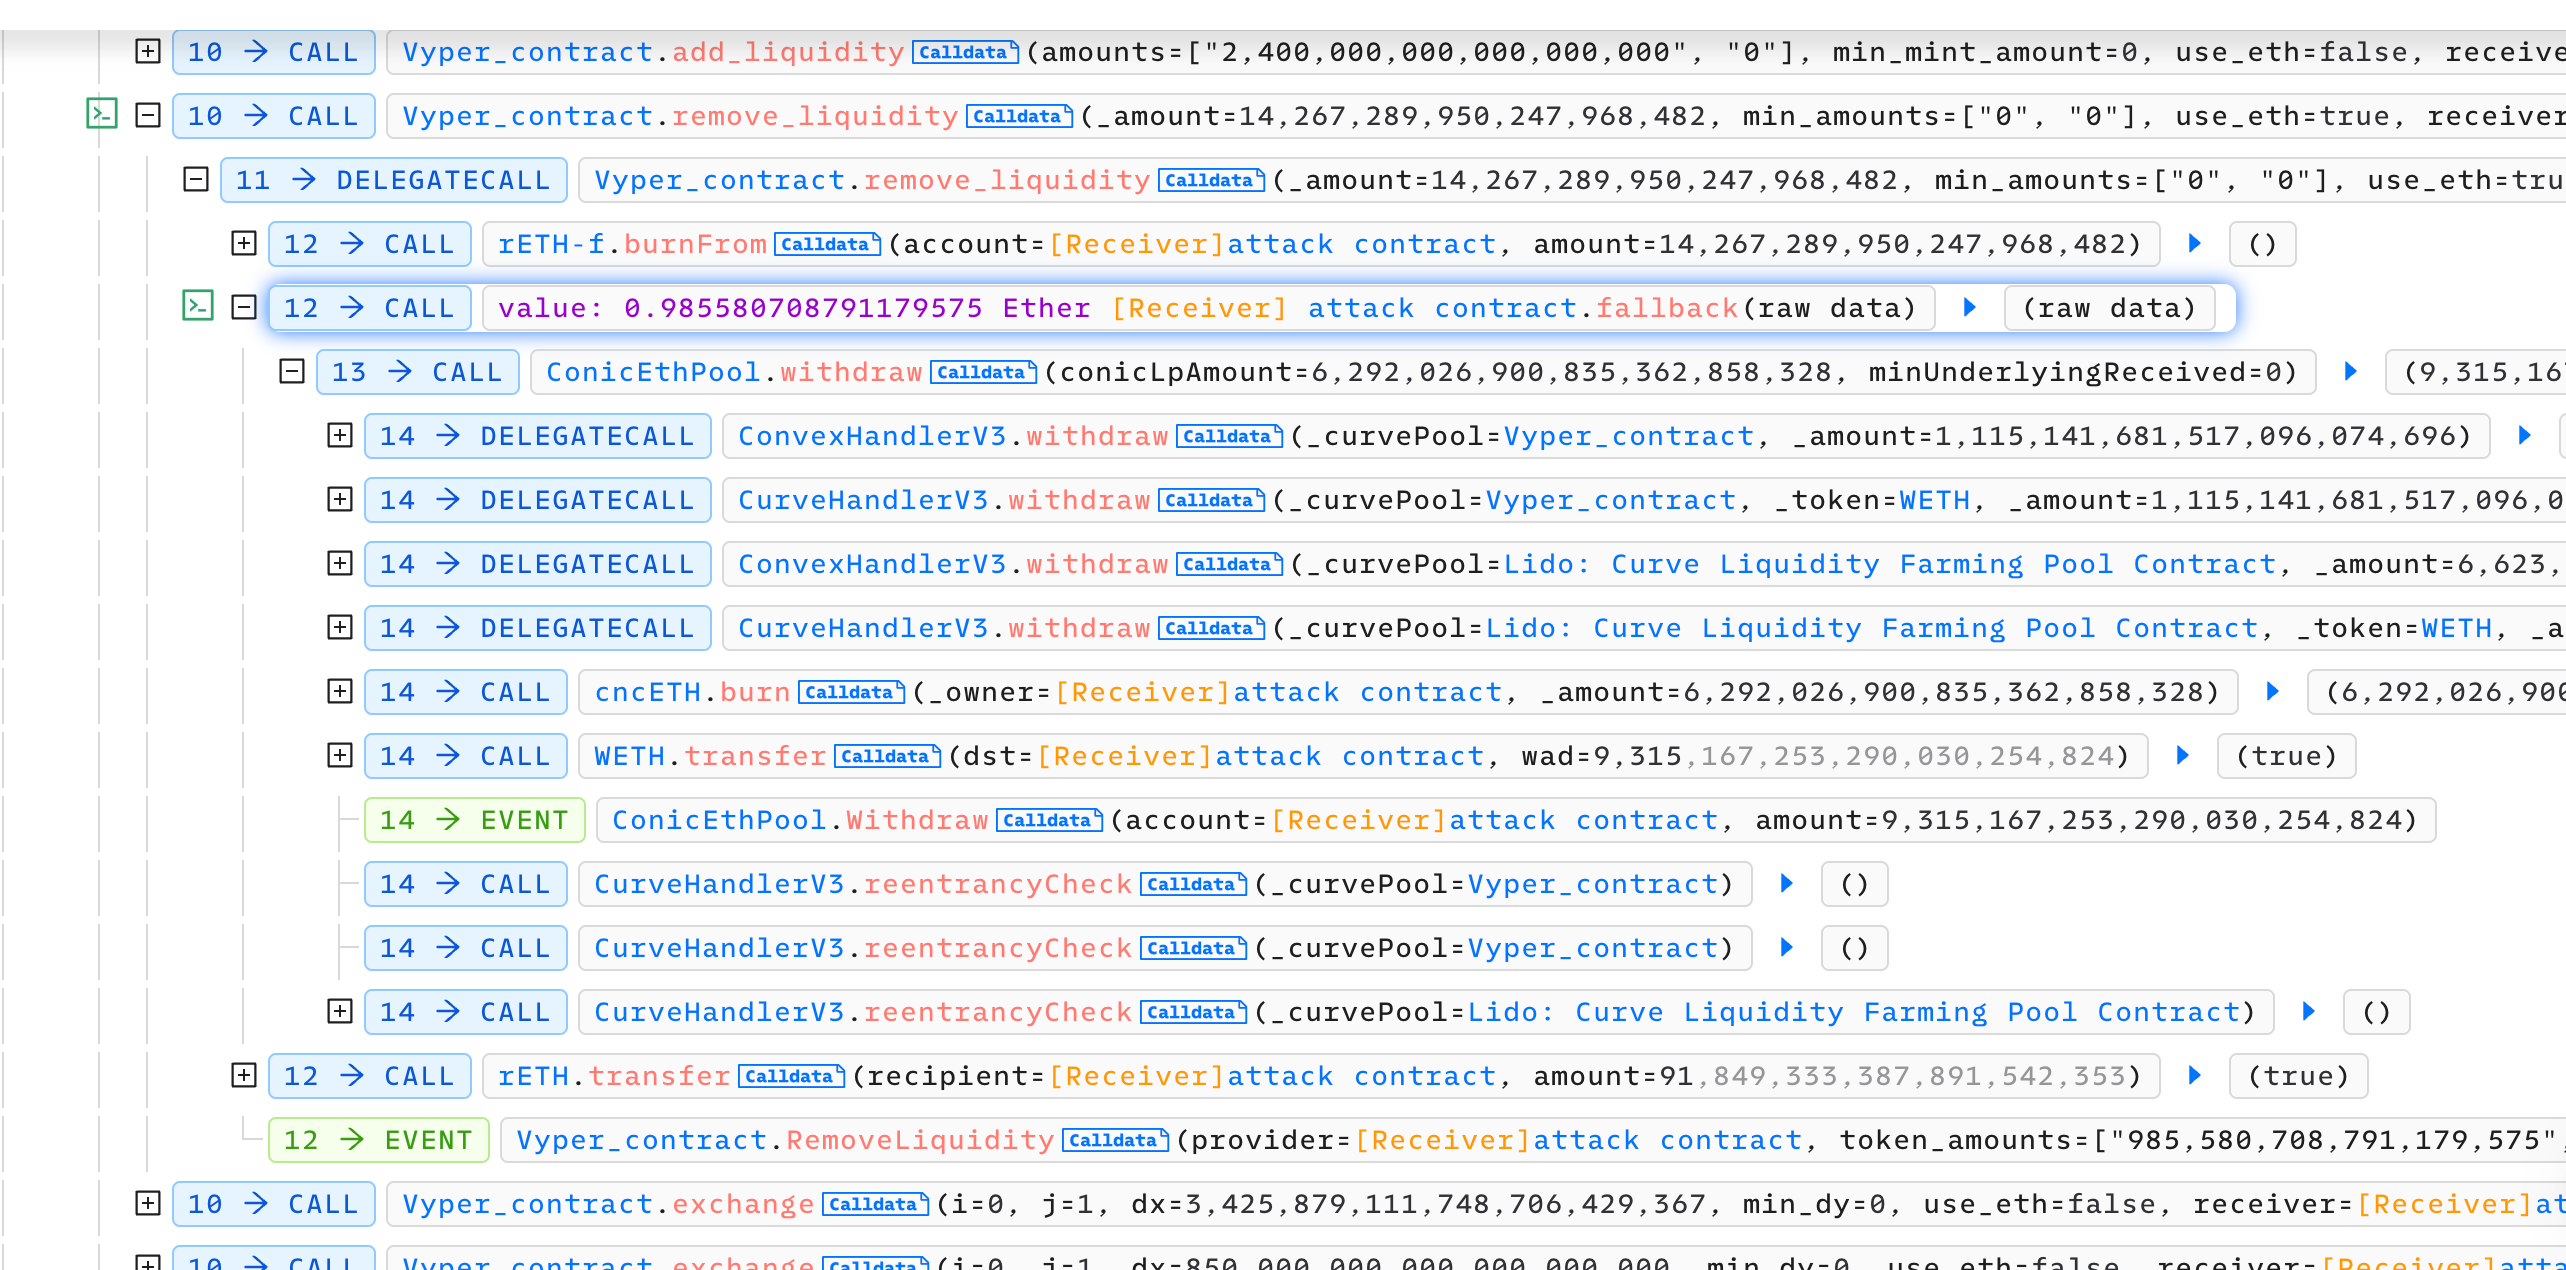Screen dimensions: 2566x1270
Task: Click Calldata badge on add_liquidity row
Action: pyautogui.click(x=964, y=52)
